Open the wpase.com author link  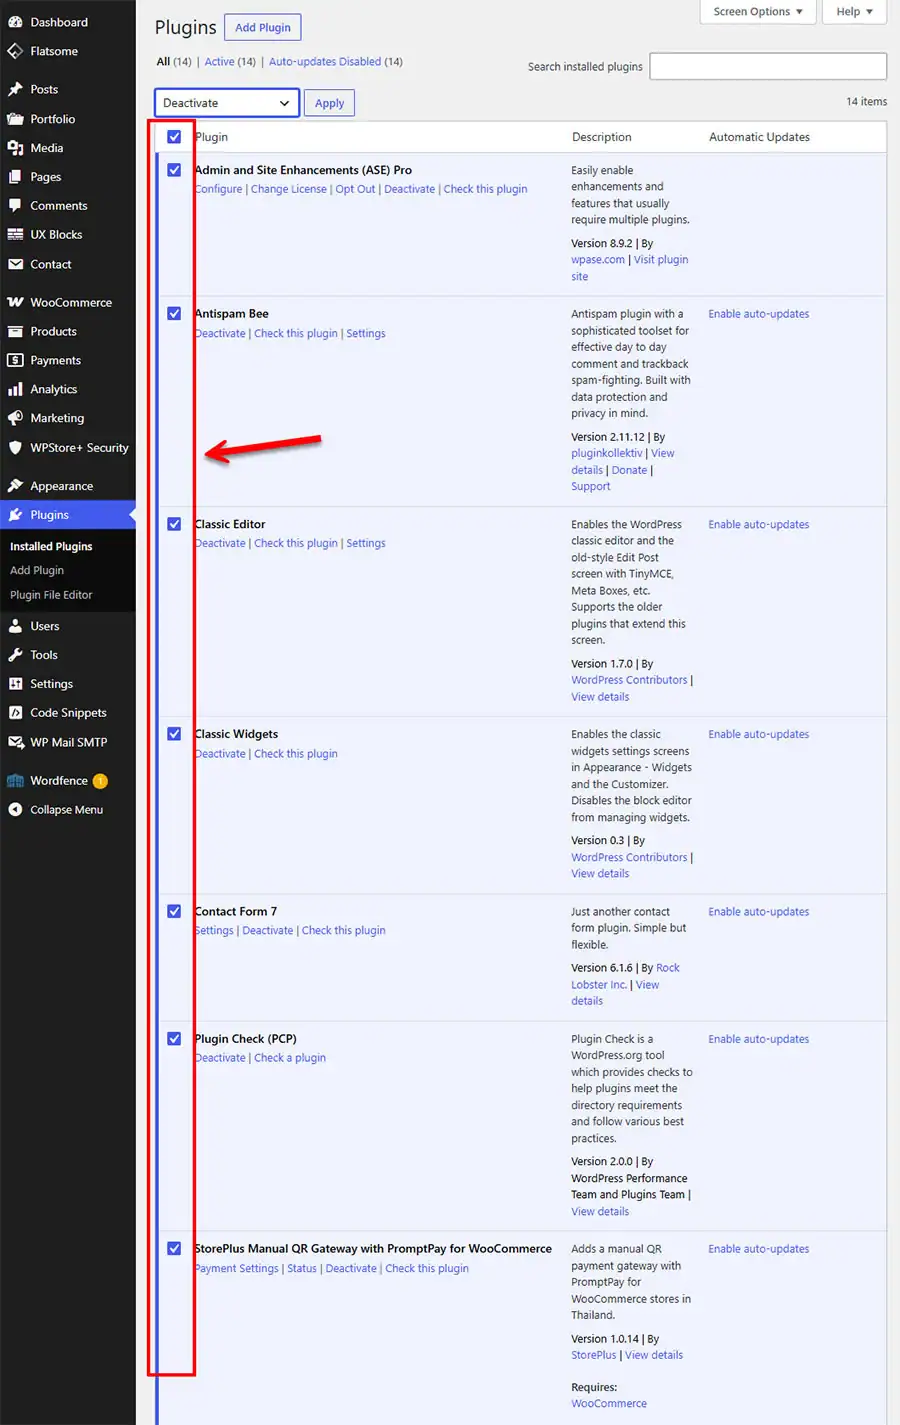(x=598, y=260)
